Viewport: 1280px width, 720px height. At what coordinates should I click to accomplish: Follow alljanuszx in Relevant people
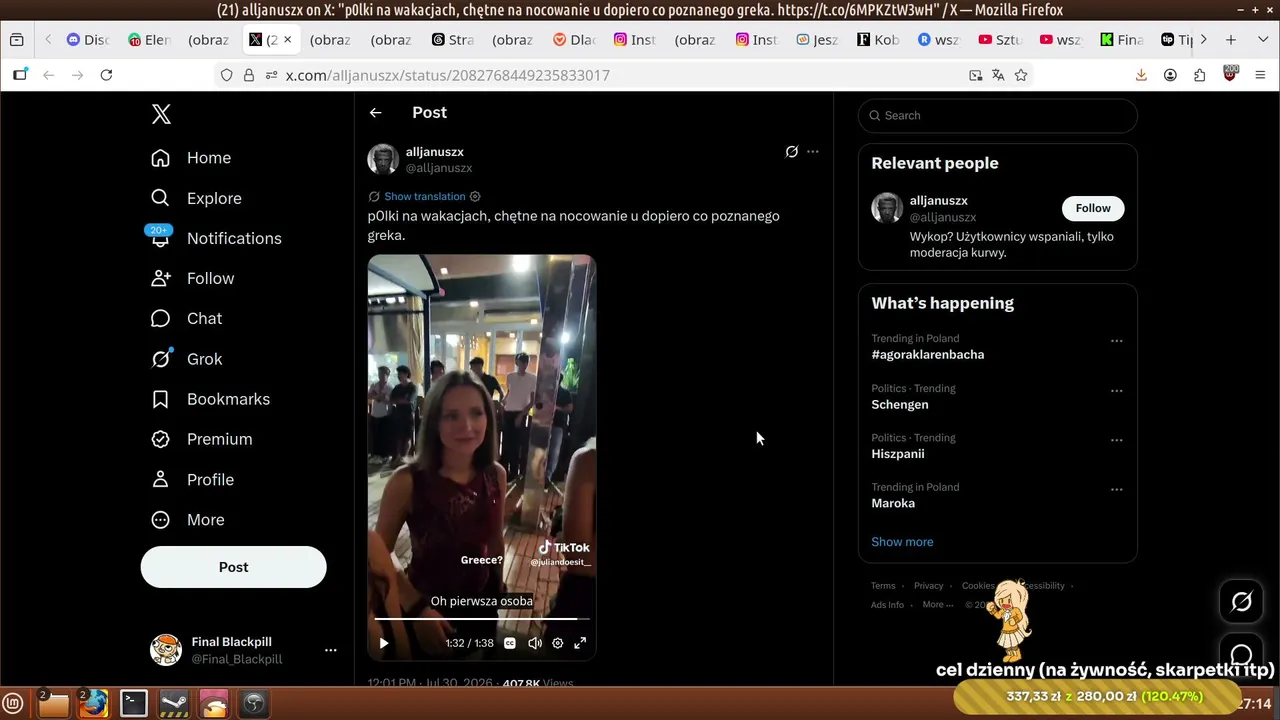(1093, 208)
